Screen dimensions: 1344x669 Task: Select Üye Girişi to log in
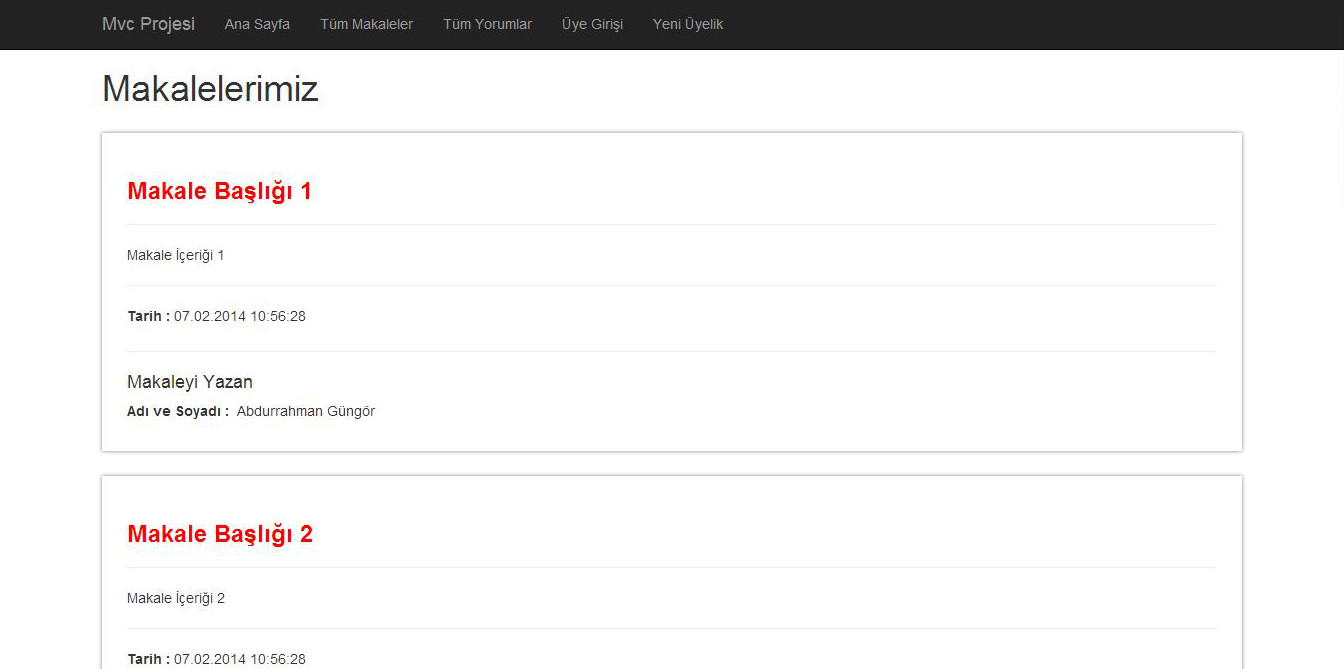click(x=592, y=24)
